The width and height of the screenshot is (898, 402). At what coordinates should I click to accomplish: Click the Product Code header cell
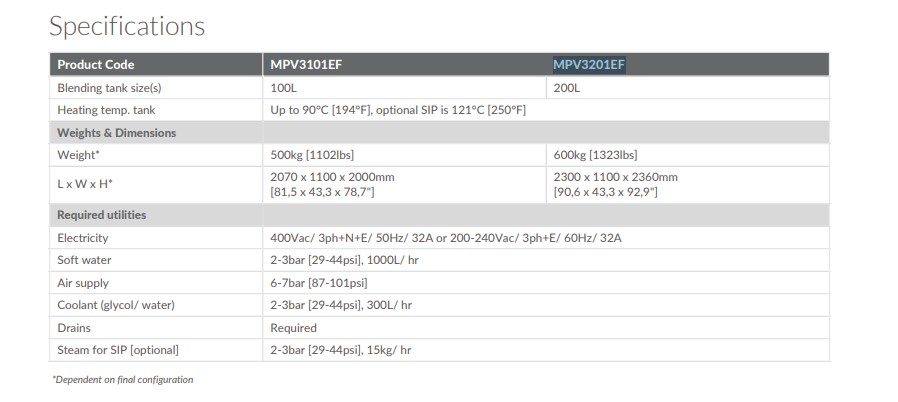(96, 65)
